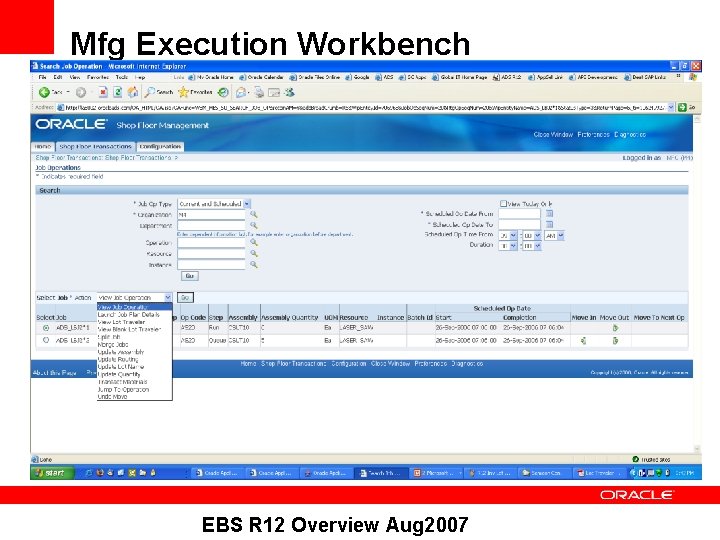Choose Jump To Operation from Action list
The width and height of the screenshot is (720, 540).
tap(124, 389)
